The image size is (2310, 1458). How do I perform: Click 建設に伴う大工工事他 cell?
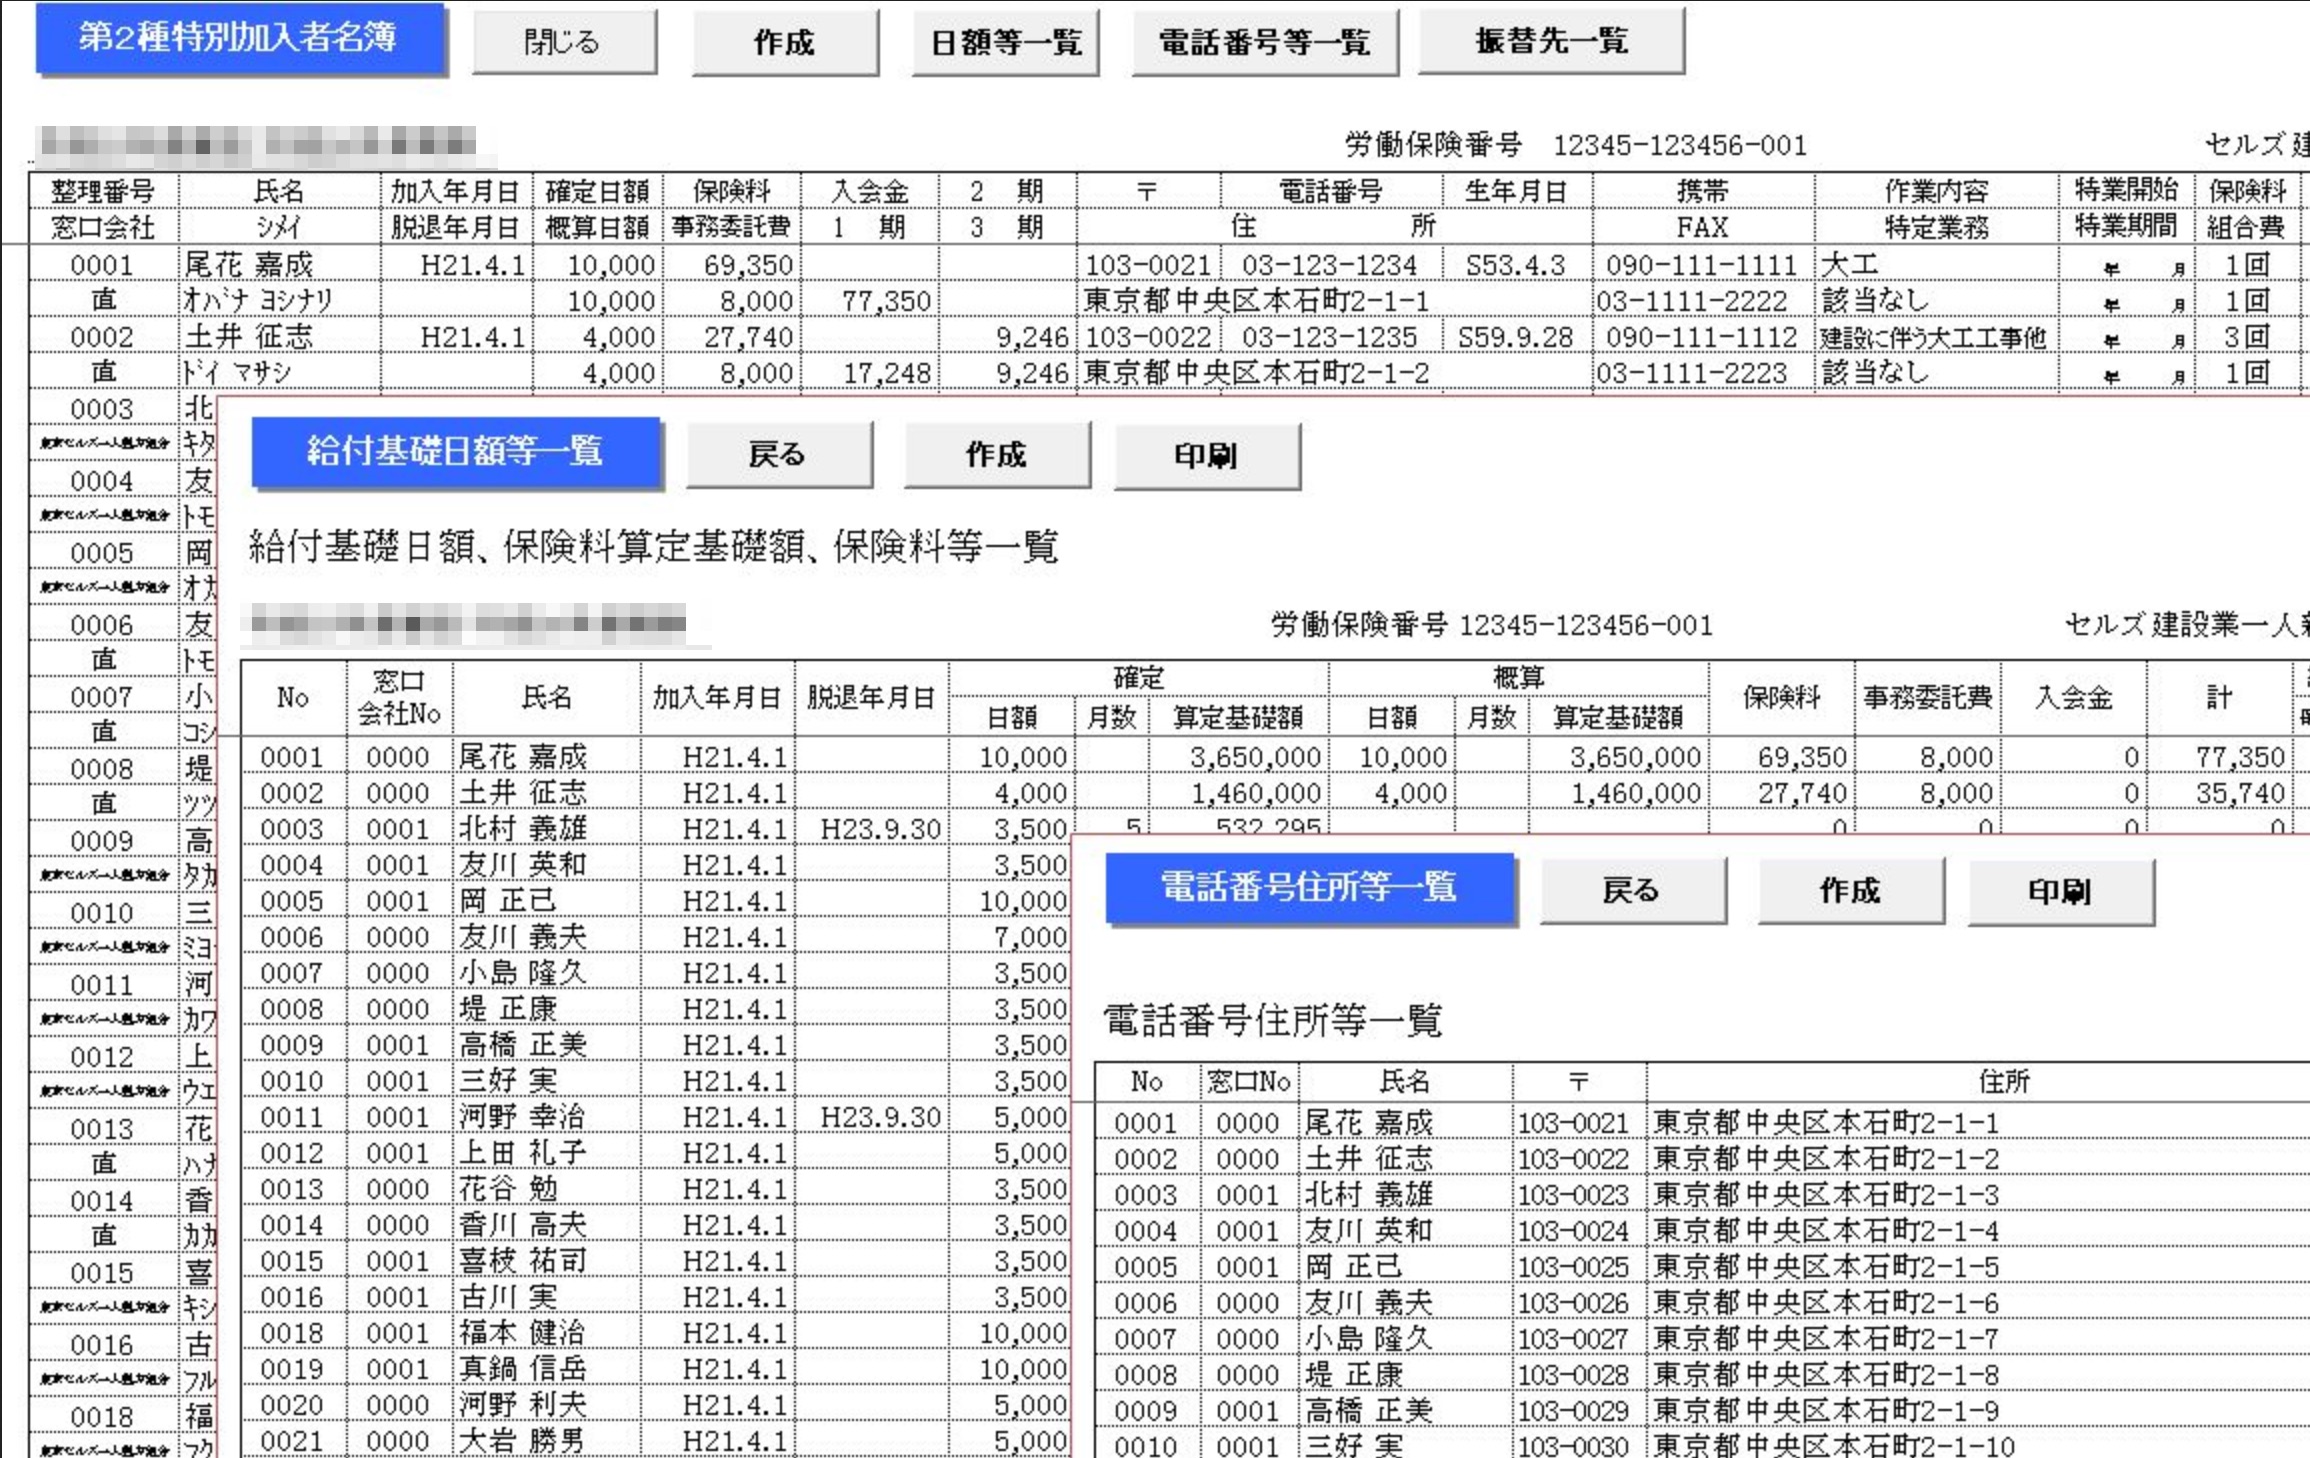pos(1934,337)
